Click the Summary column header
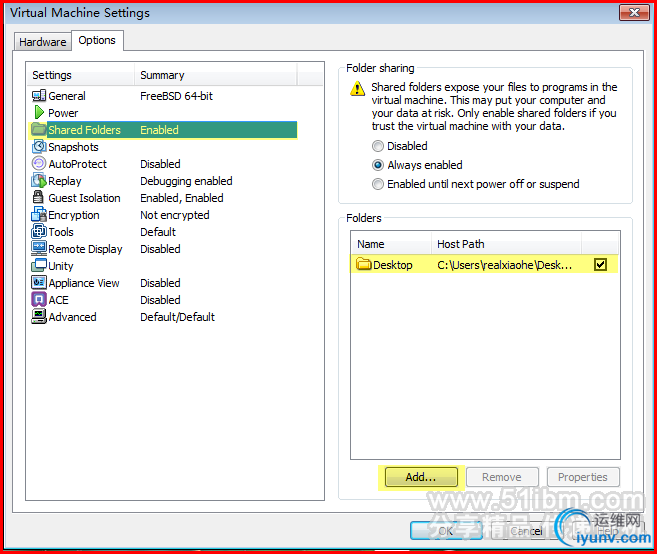The height and width of the screenshot is (554, 657). tap(216, 75)
